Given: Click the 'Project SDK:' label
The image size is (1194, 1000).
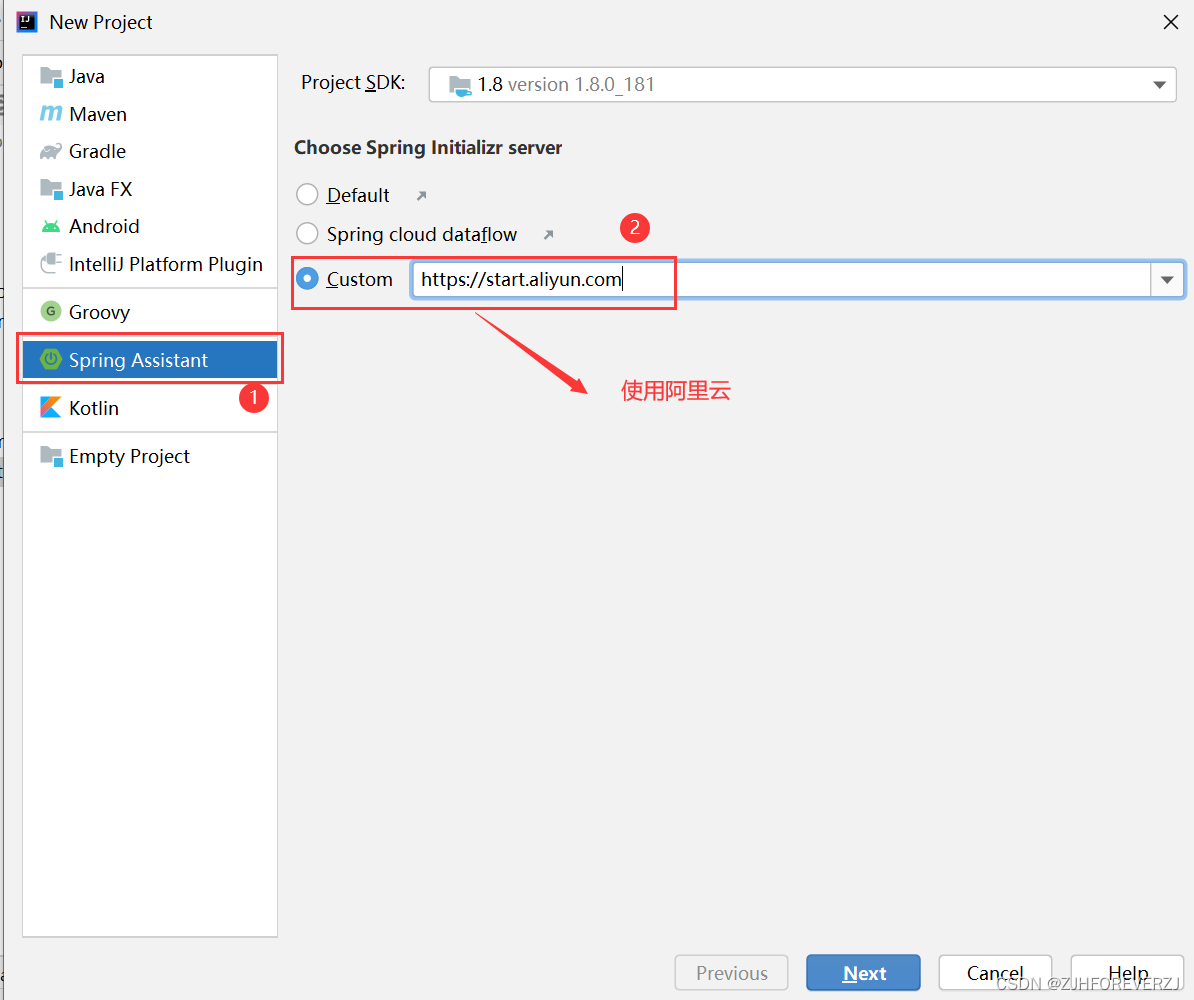Looking at the screenshot, I should click(353, 82).
